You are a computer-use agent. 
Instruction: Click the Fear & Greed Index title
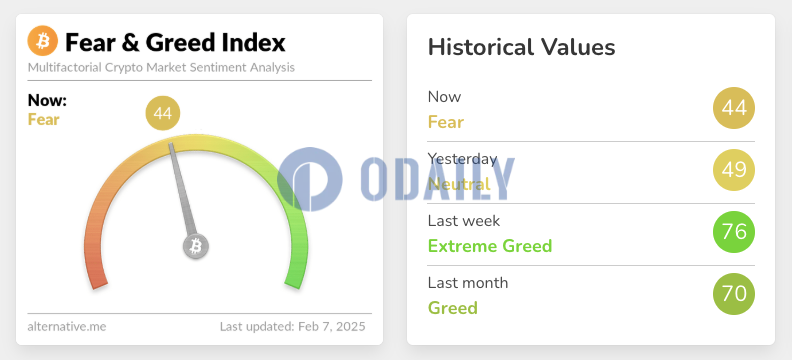(x=175, y=42)
